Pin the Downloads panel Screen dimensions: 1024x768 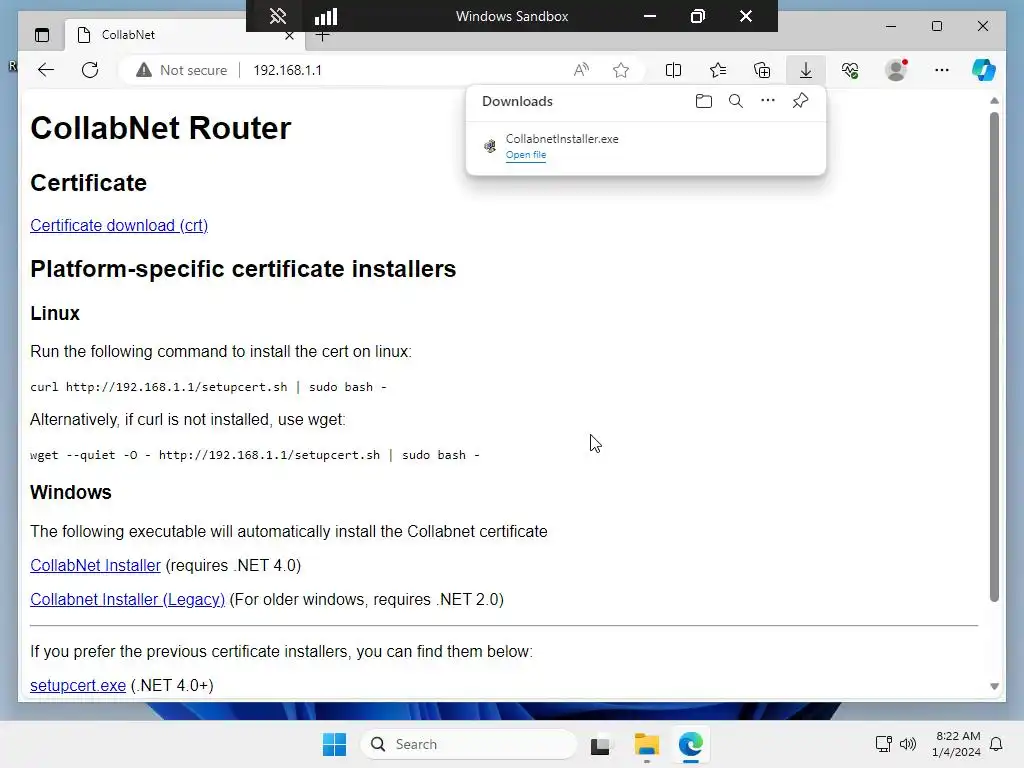click(800, 101)
